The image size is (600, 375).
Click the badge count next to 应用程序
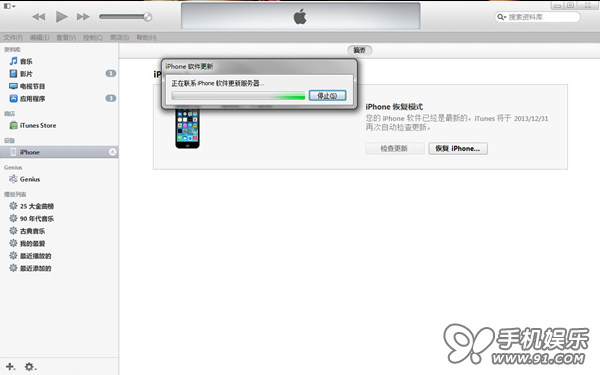coord(111,98)
